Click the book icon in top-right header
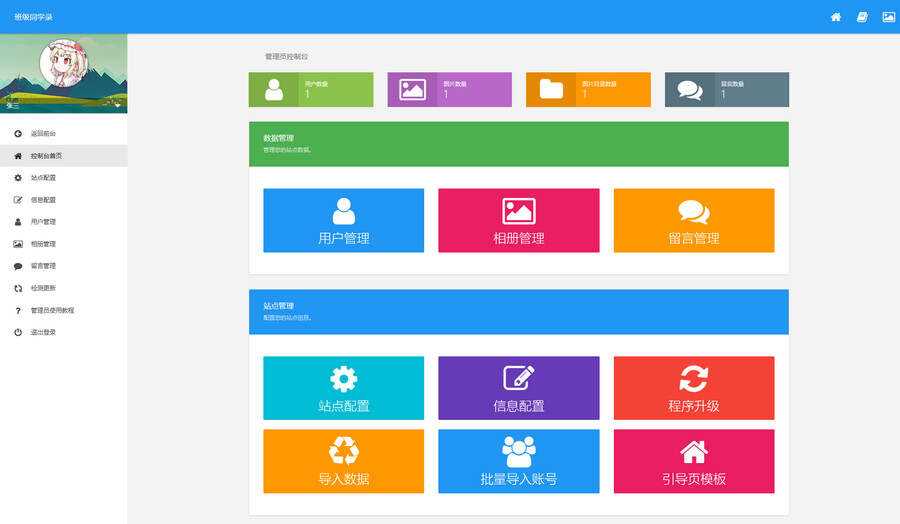The width and height of the screenshot is (900, 524). (862, 17)
